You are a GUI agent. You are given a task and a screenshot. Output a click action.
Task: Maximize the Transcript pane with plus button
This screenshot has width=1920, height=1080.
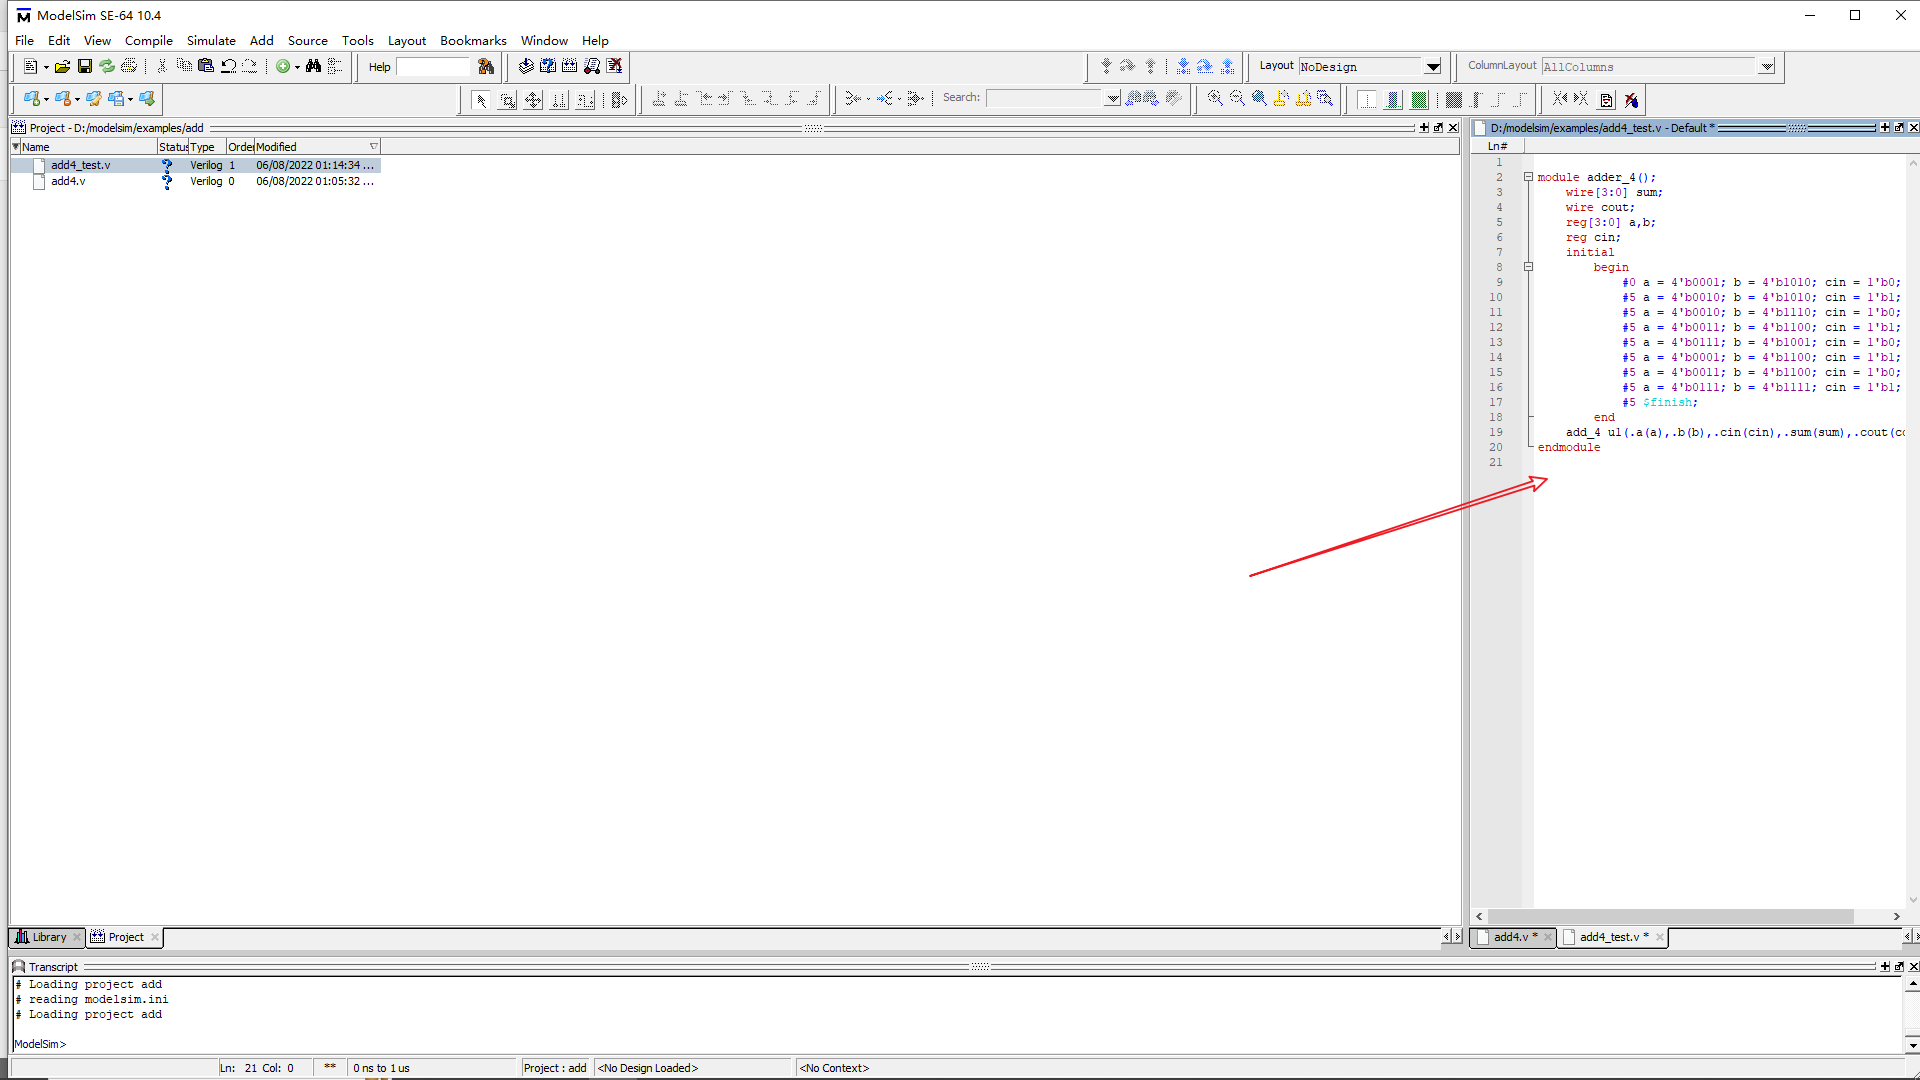click(1885, 966)
